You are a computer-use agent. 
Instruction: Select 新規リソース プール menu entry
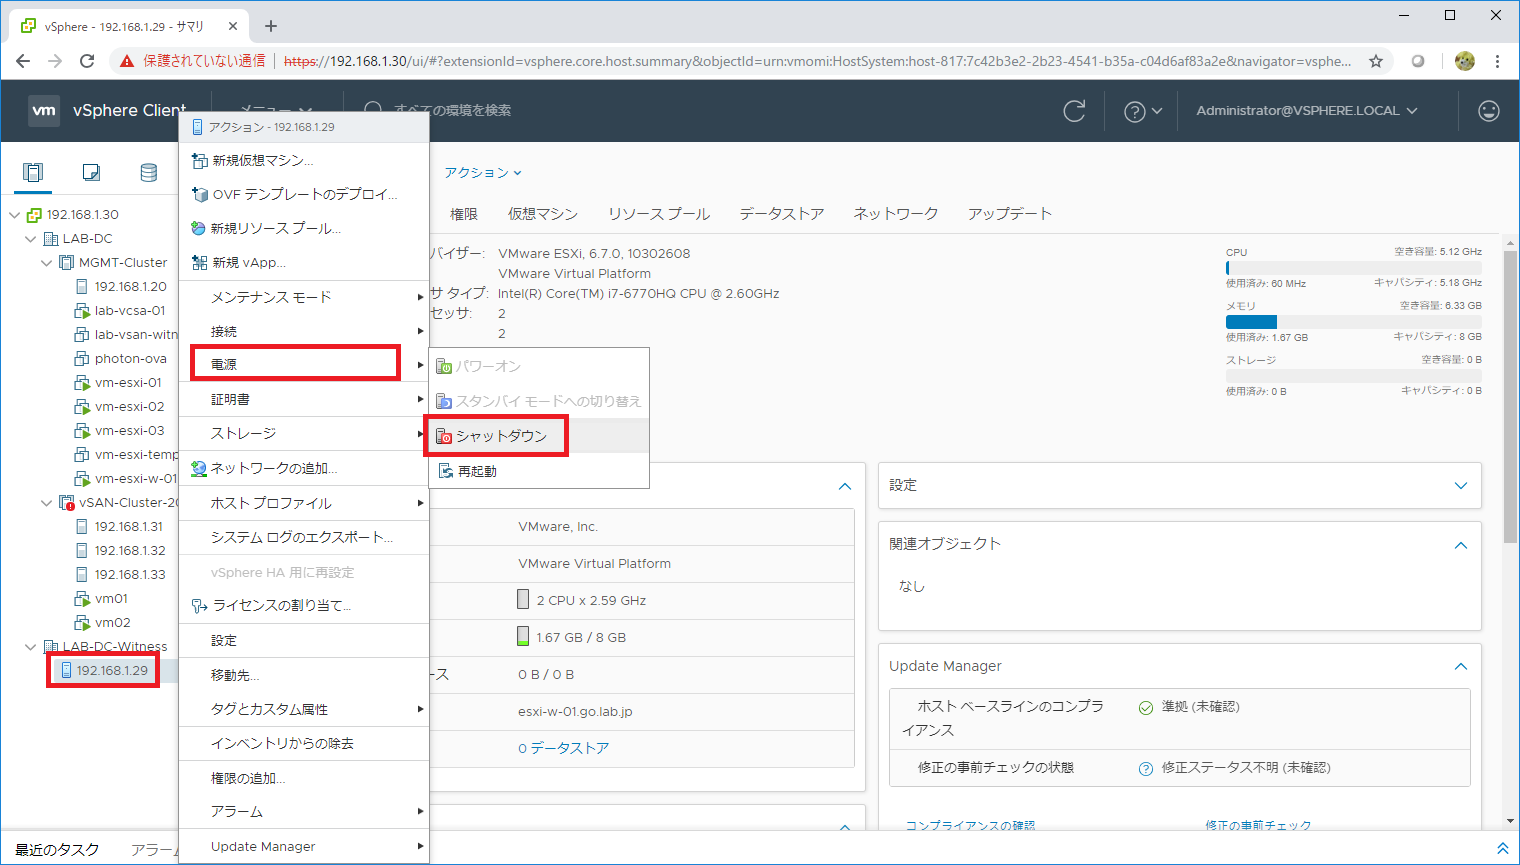coord(304,228)
